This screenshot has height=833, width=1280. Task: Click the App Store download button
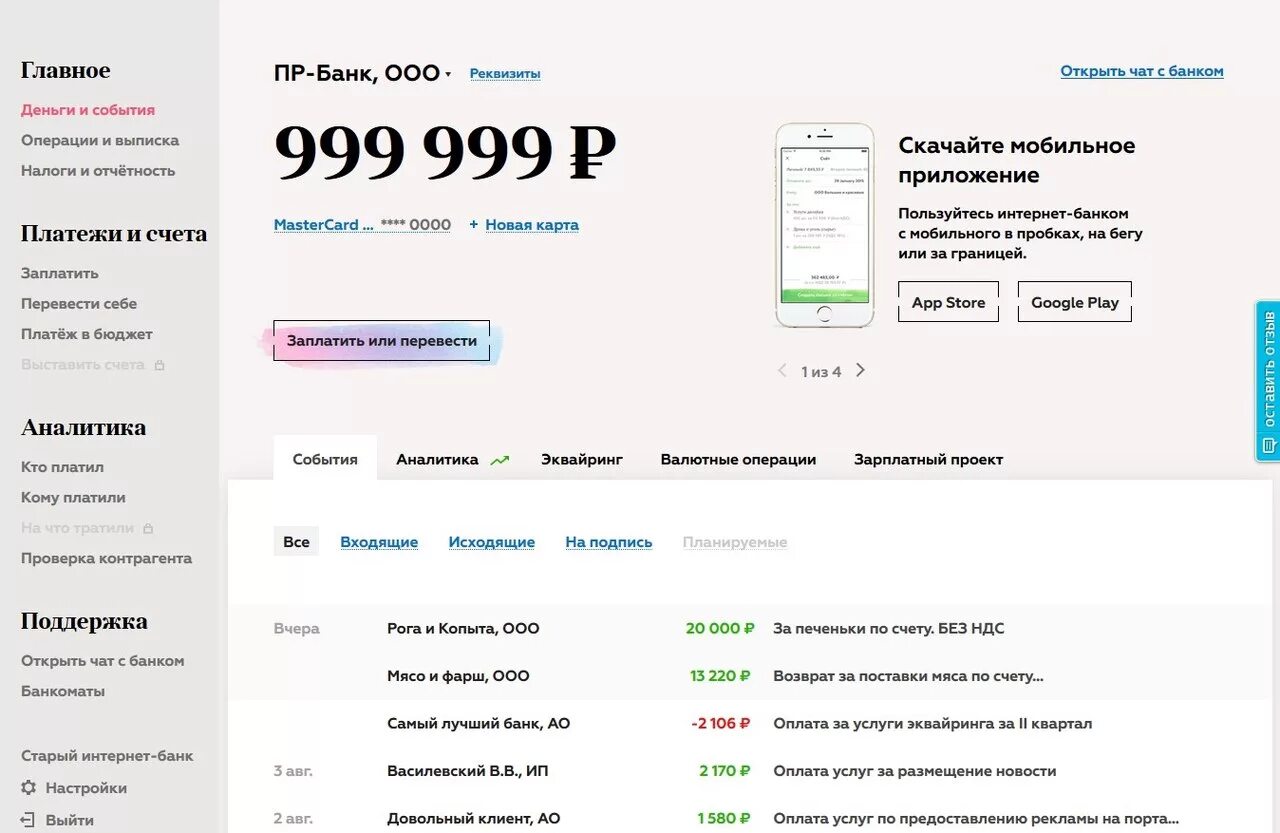948,302
